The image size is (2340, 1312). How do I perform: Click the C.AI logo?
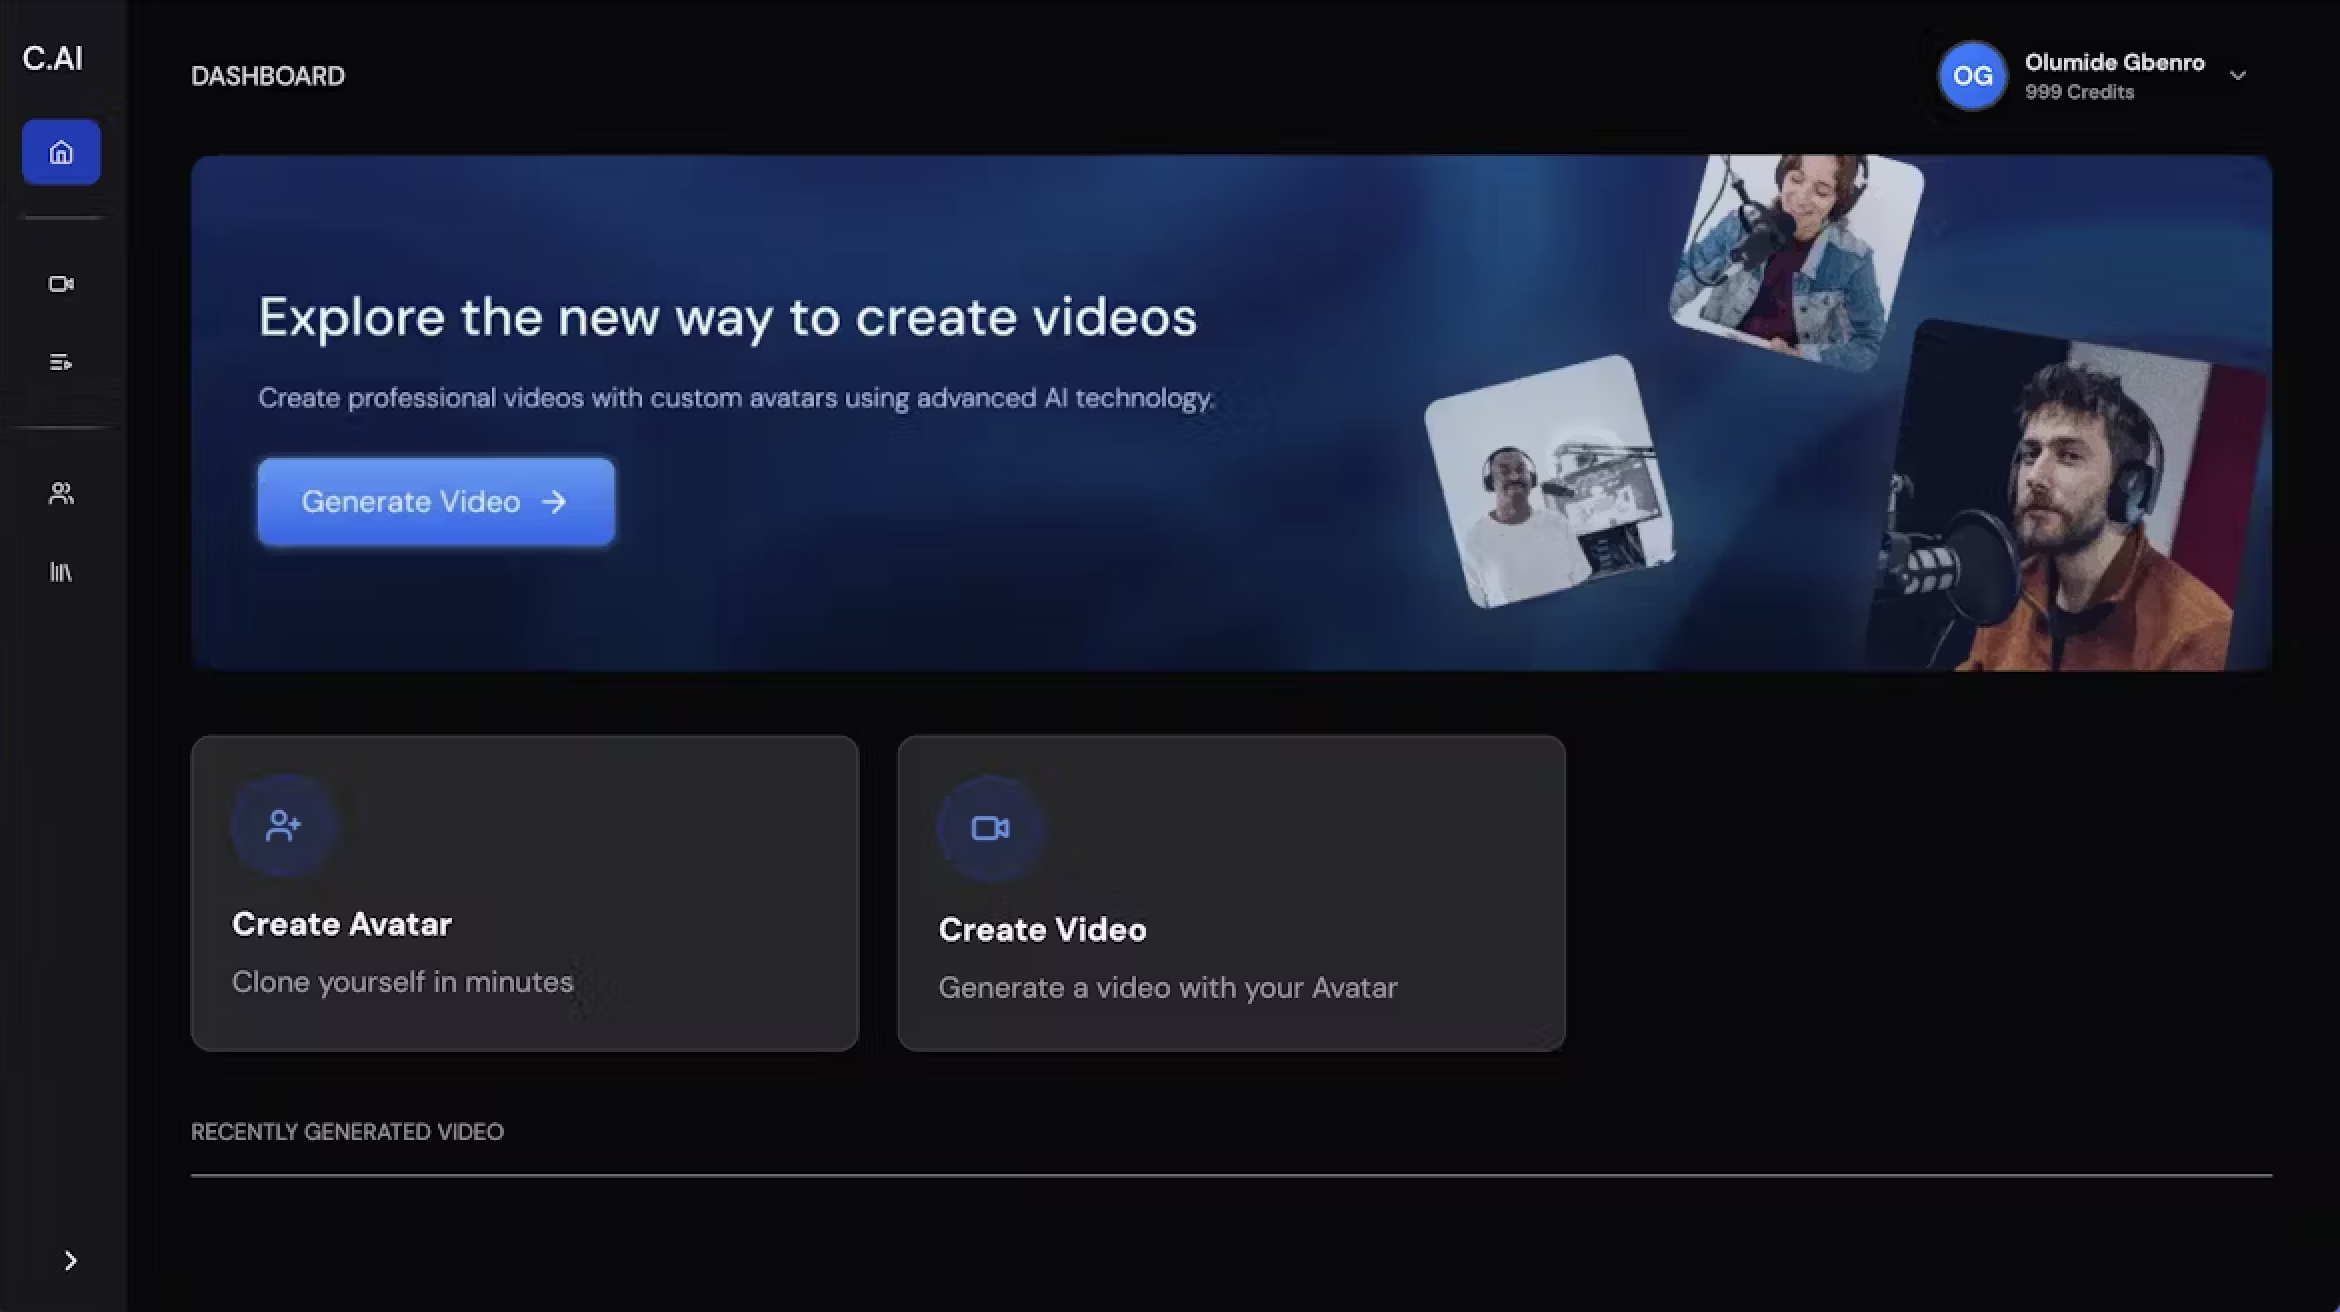coord(51,58)
